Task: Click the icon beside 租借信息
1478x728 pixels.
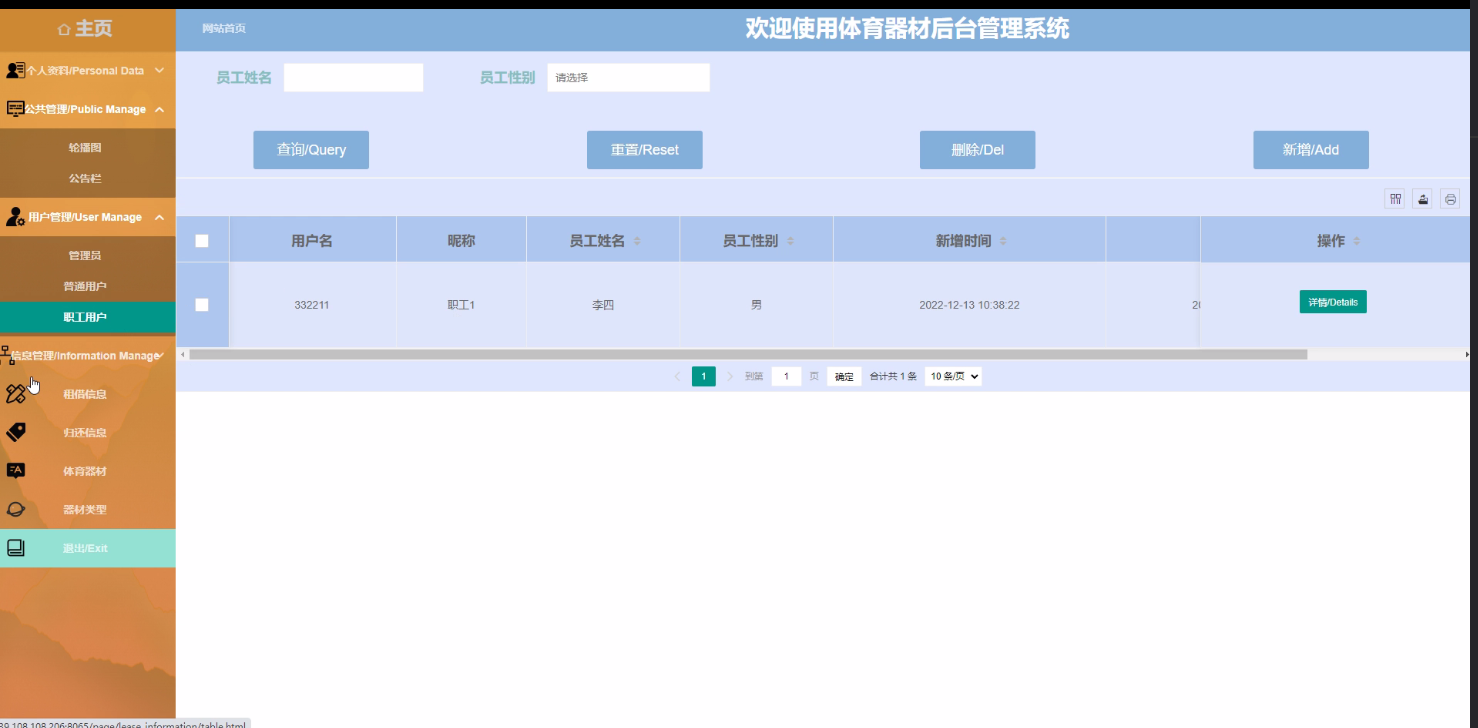Action: (15, 394)
